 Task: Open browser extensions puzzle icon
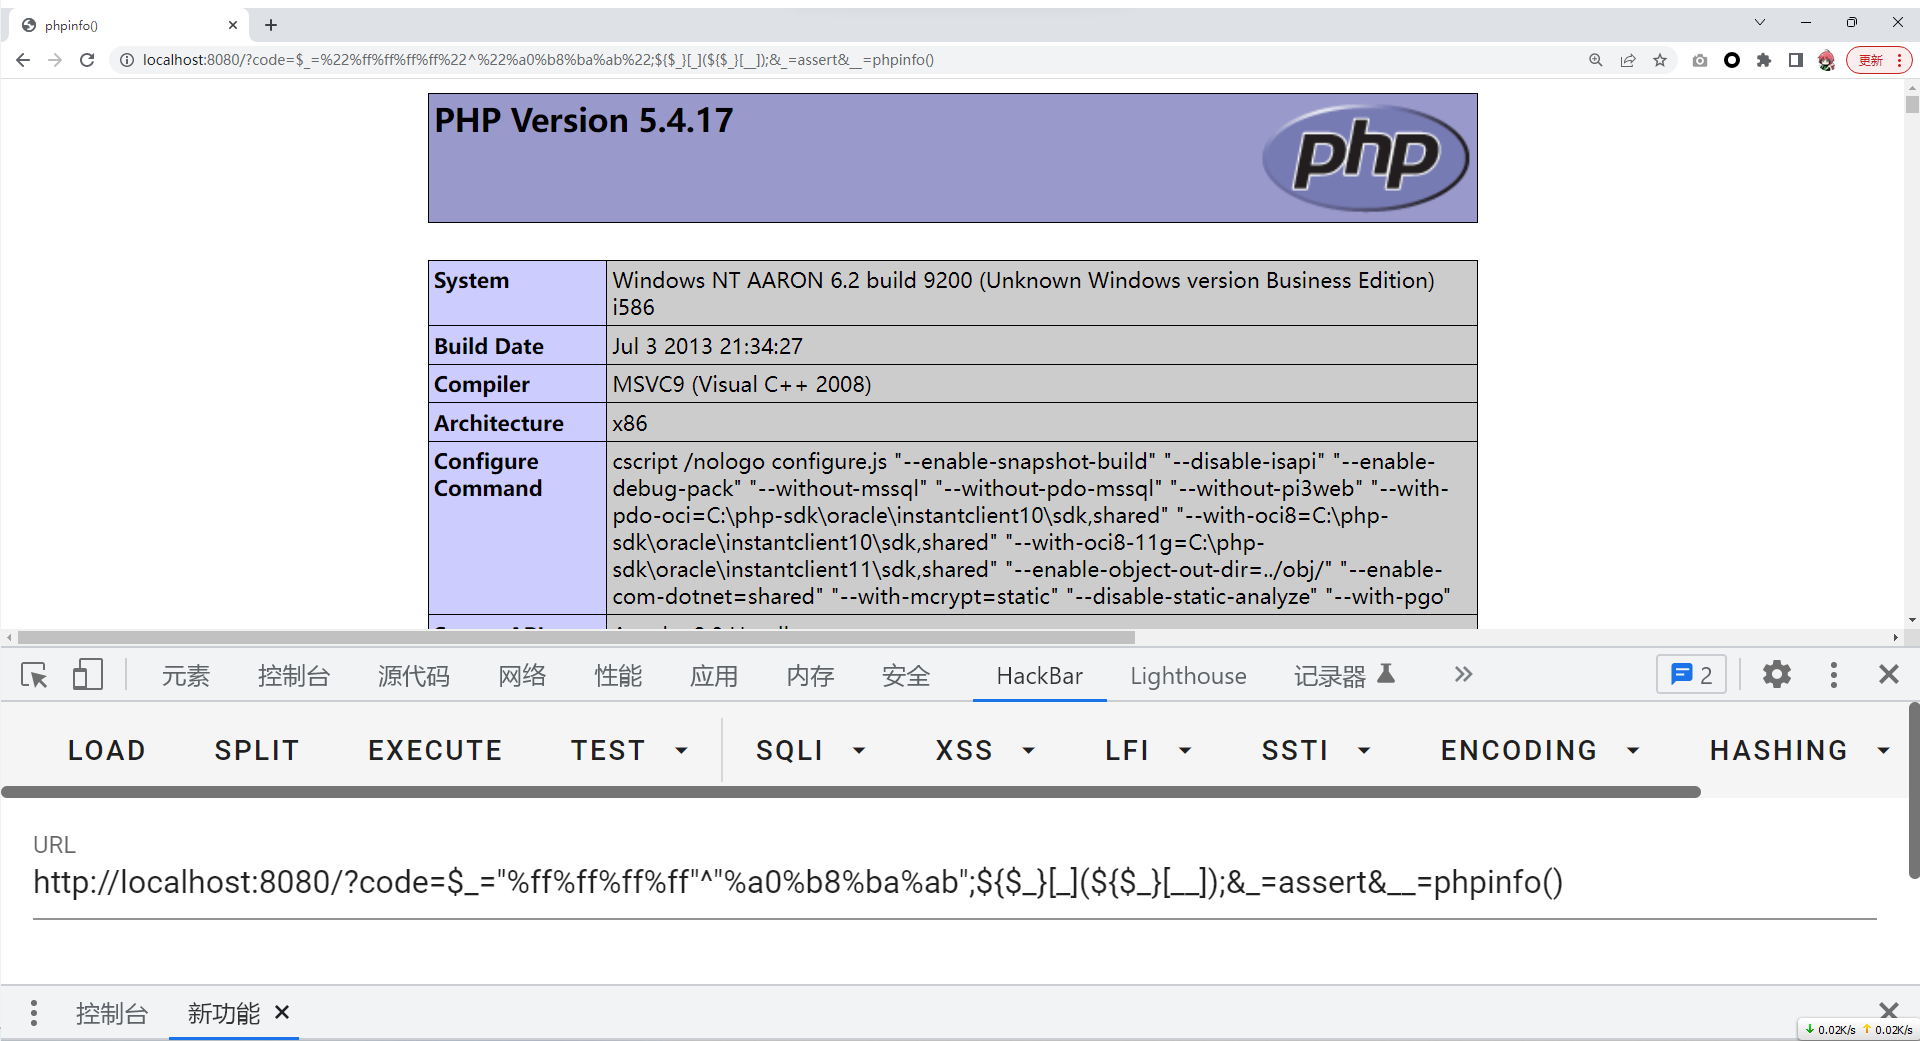1764,60
